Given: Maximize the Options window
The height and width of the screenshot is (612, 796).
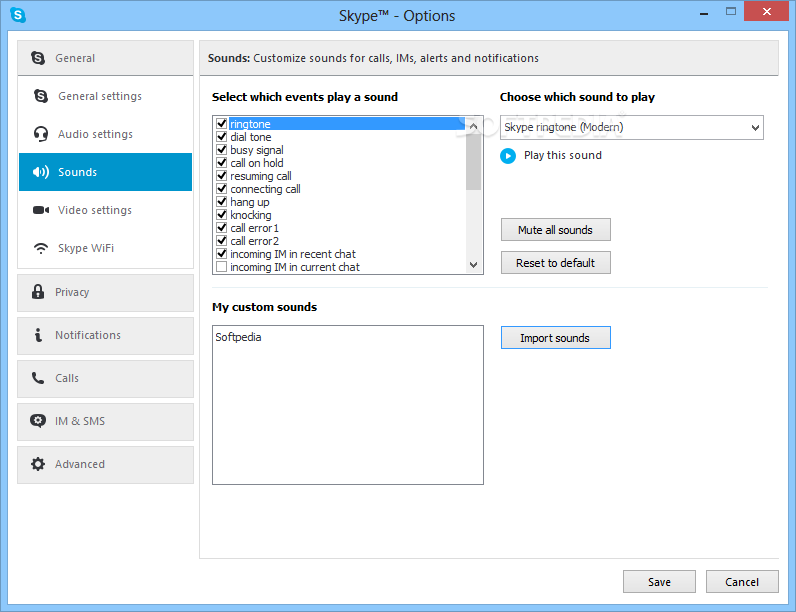Looking at the screenshot, I should (731, 12).
